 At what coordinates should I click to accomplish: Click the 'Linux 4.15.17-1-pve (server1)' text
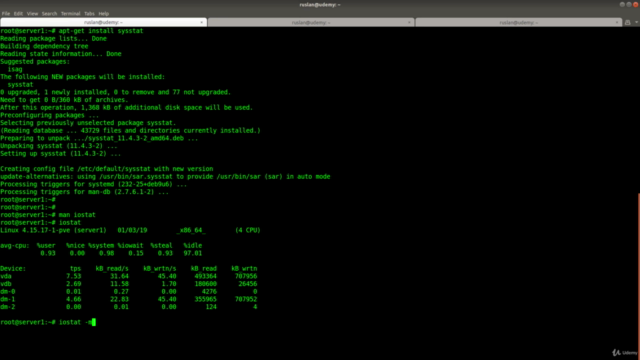[x=53, y=230]
